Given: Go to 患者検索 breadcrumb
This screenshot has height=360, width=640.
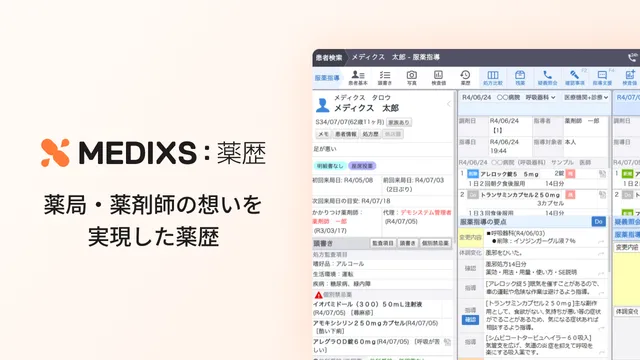Looking at the screenshot, I should (x=329, y=58).
